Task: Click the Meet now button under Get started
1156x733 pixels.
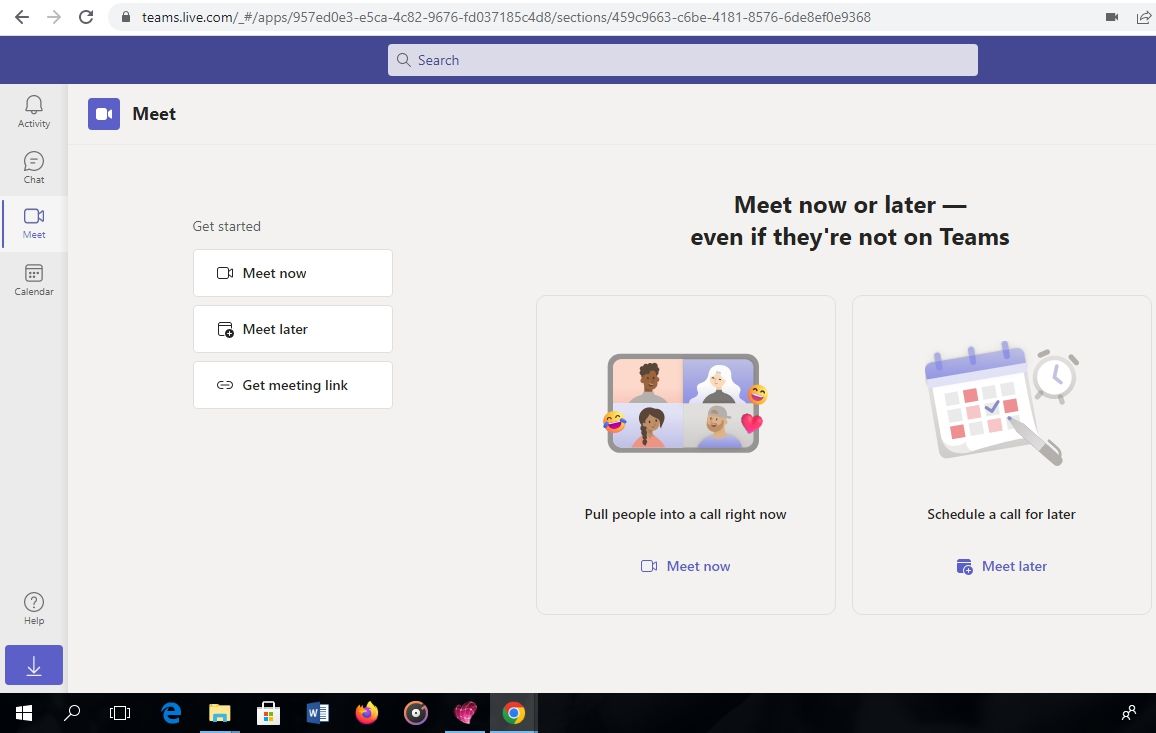Action: point(293,273)
